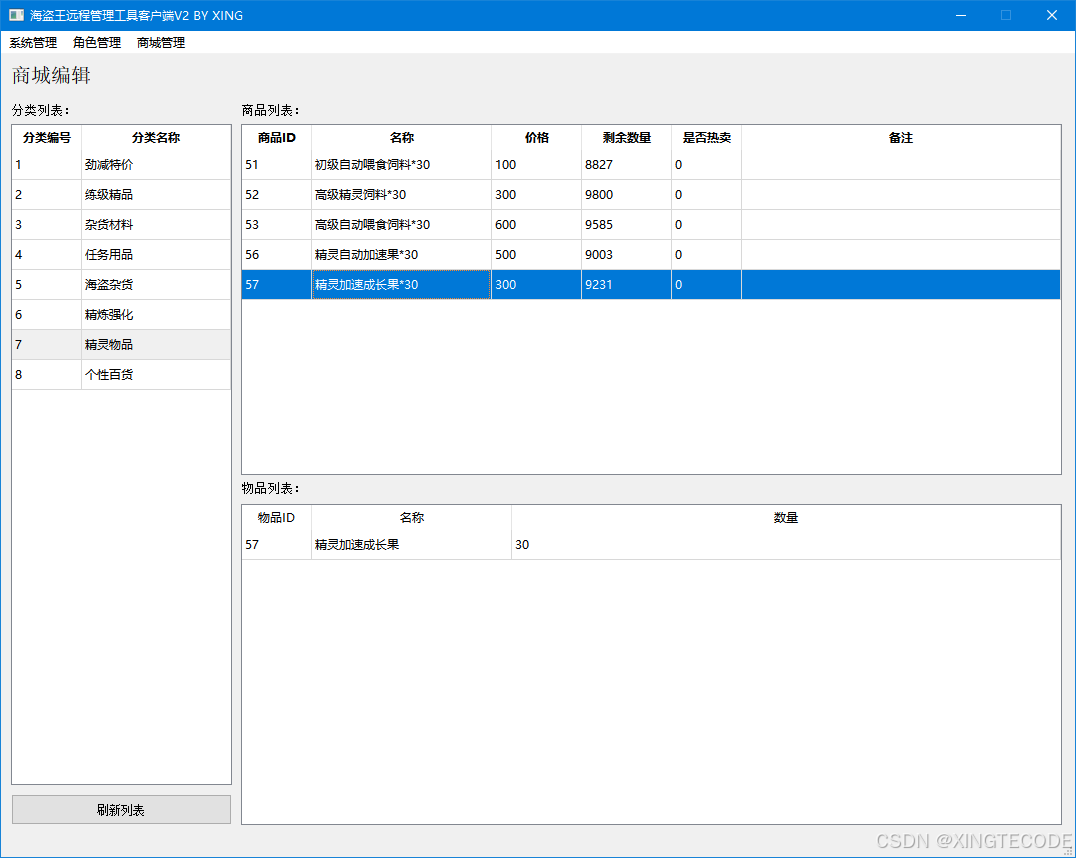Click product ID cell 56
Image resolution: width=1076 pixels, height=858 pixels.
click(277, 255)
